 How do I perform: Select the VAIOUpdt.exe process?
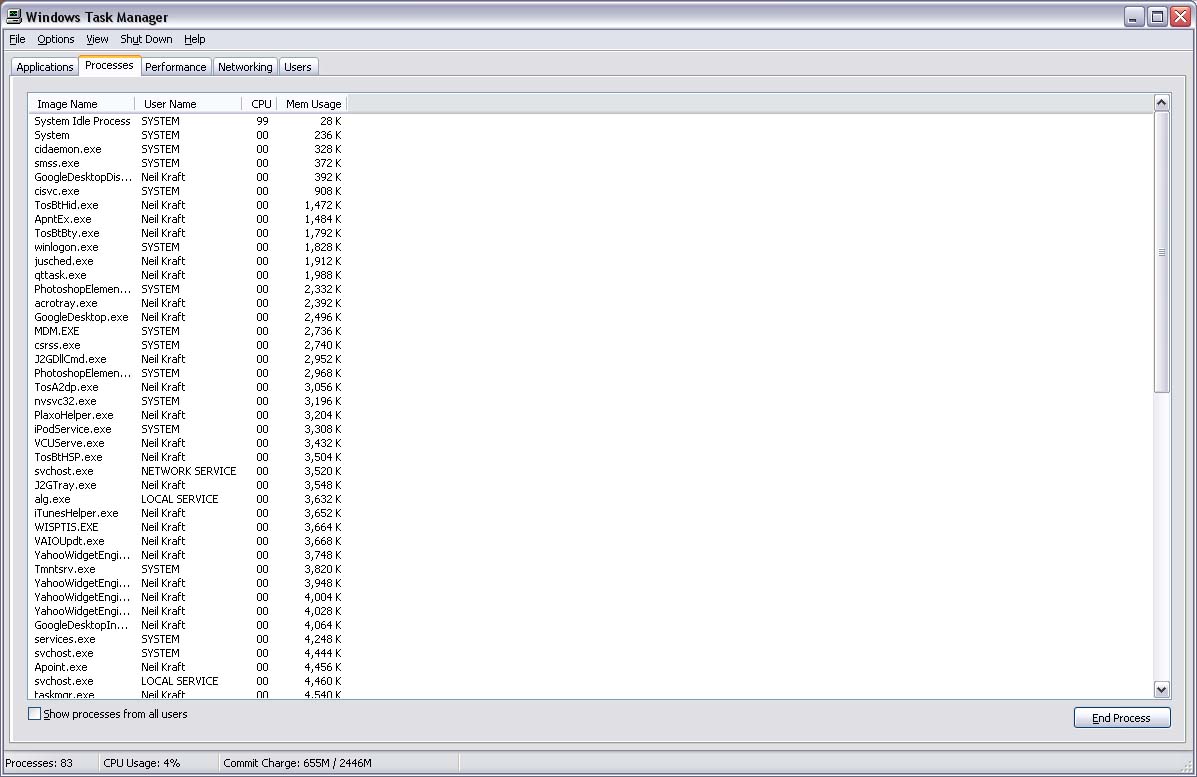[188, 541]
